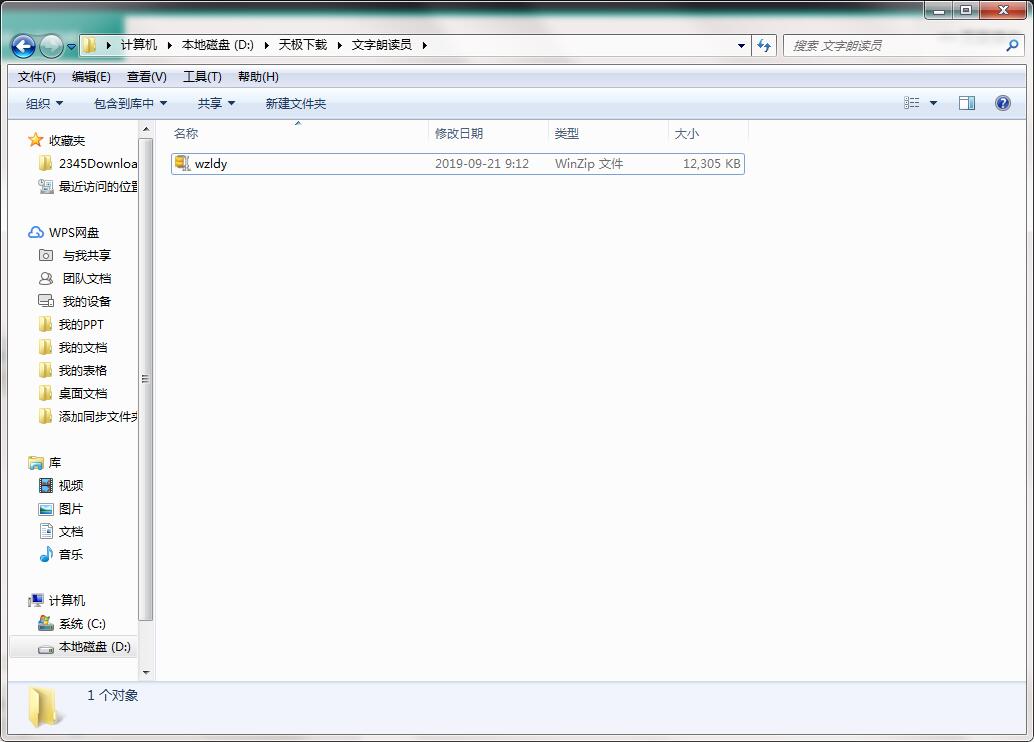Click the 库 libraries icon
The height and width of the screenshot is (742, 1034).
[x=36, y=462]
